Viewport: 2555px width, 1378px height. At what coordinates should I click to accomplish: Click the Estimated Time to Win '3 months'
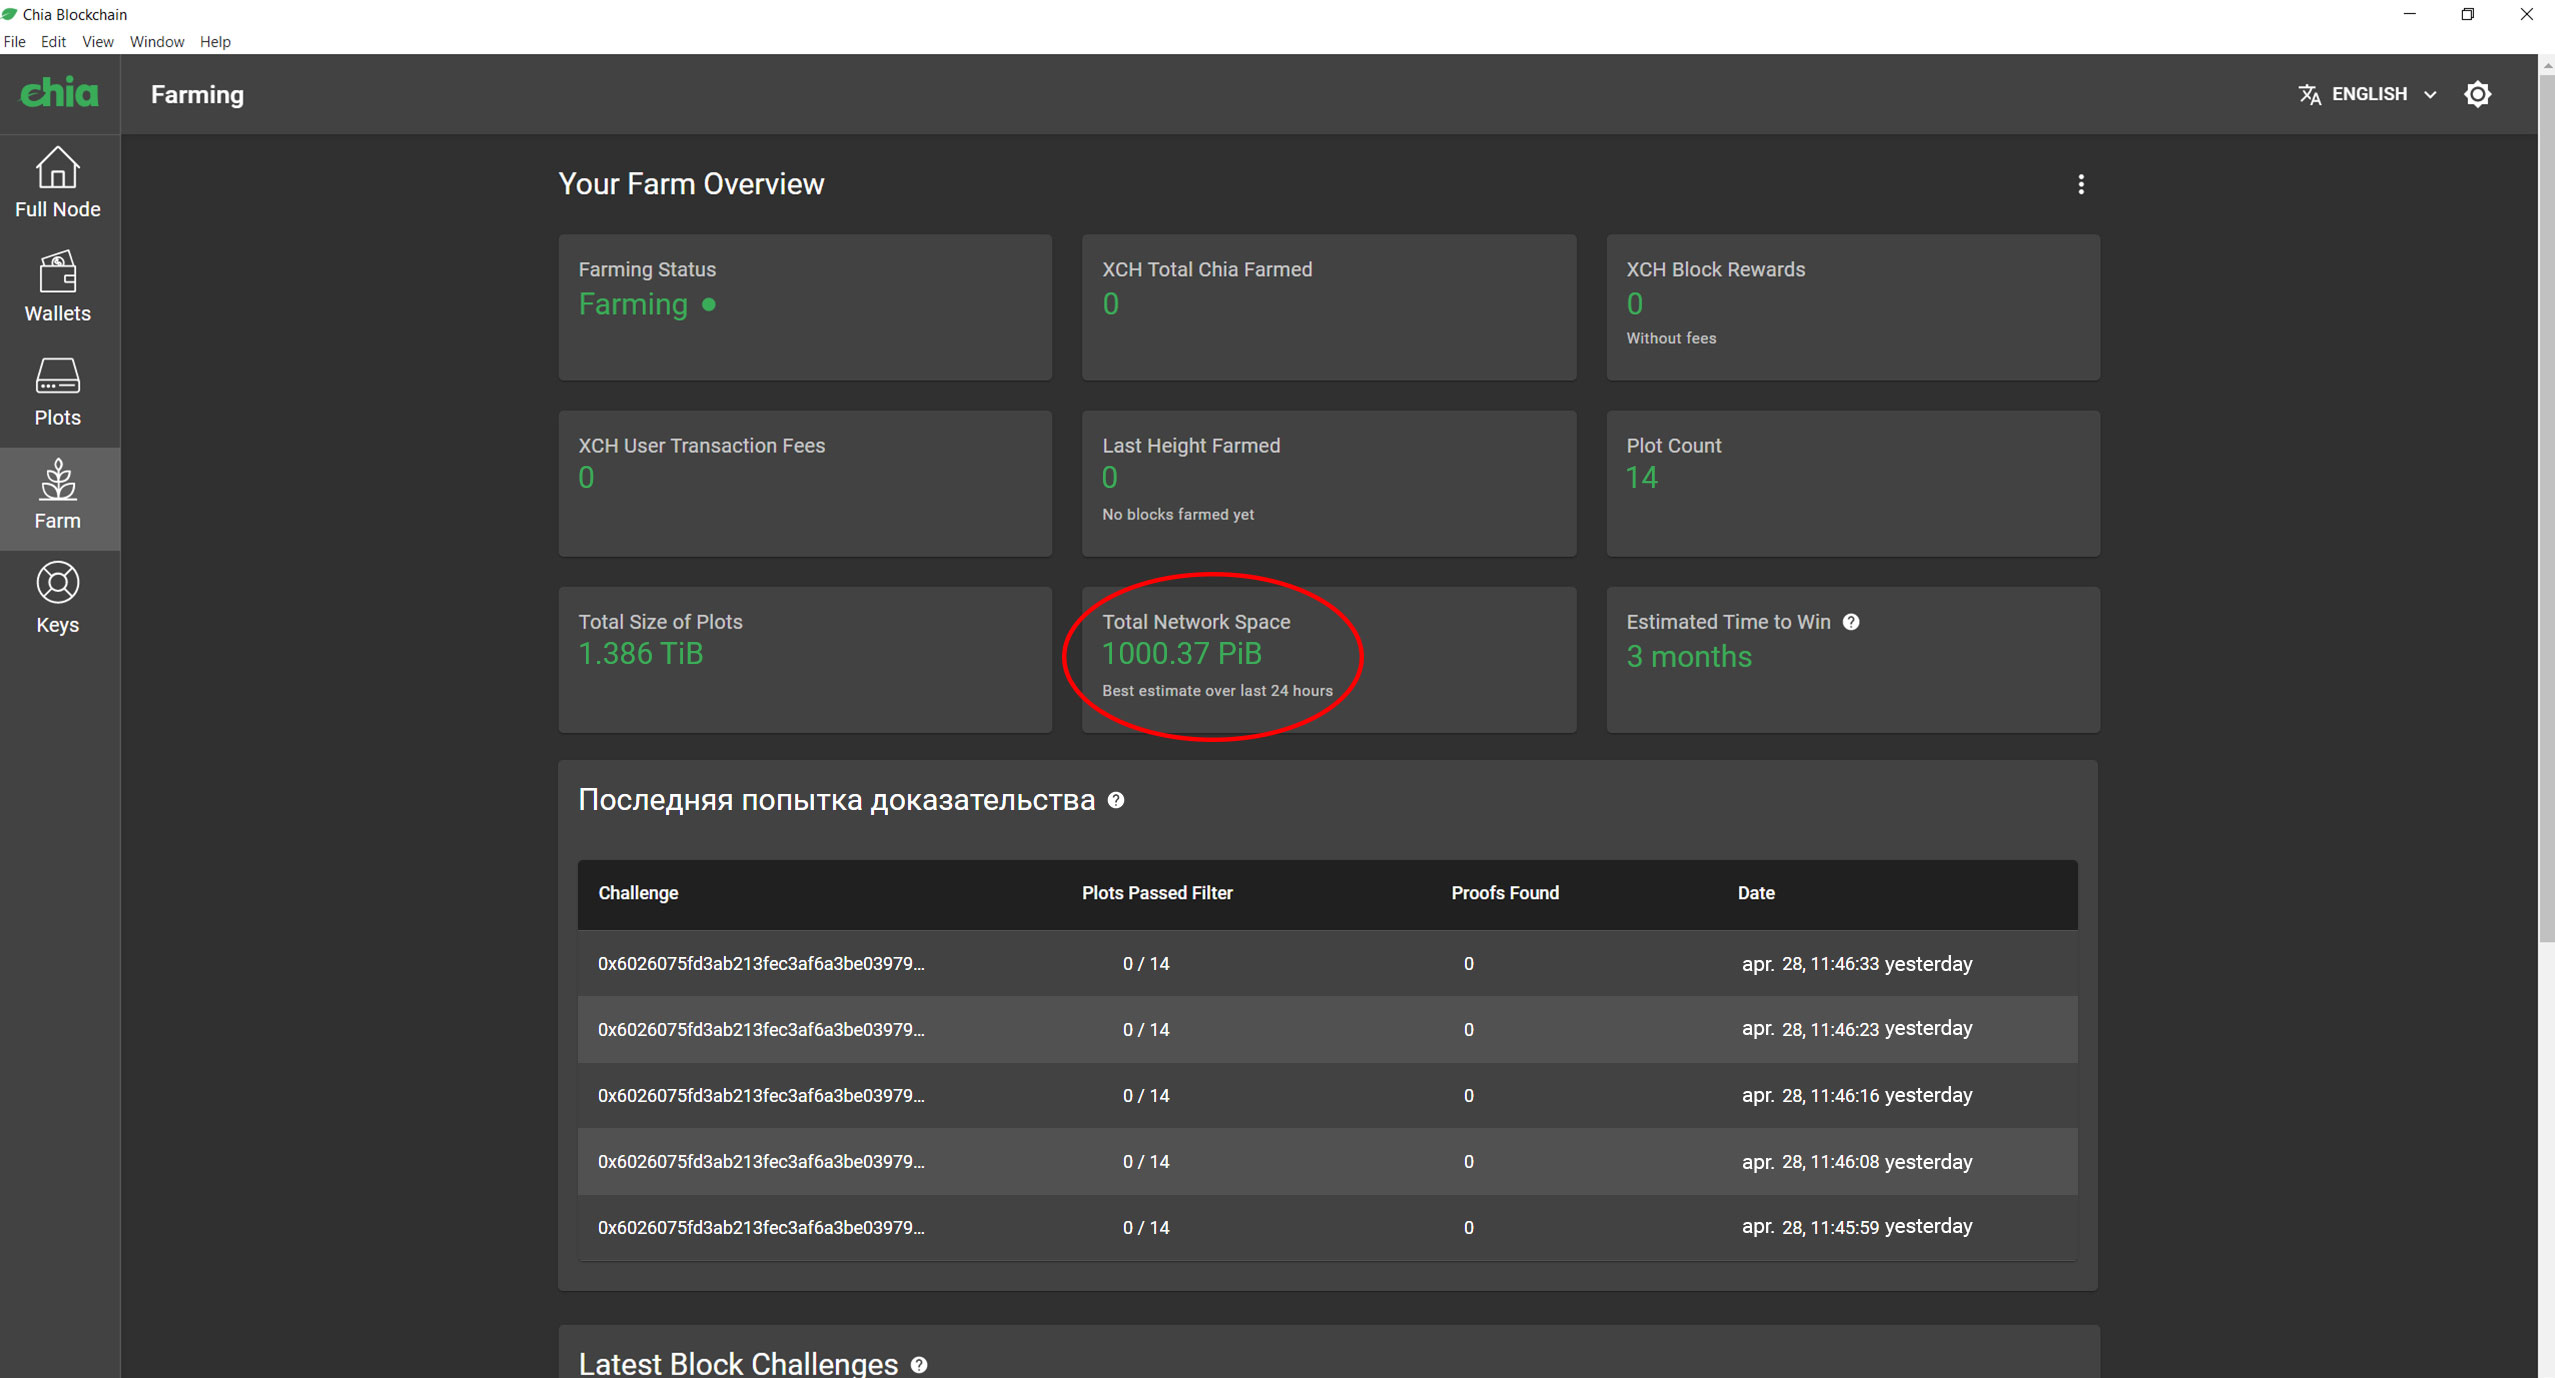pyautogui.click(x=1689, y=657)
